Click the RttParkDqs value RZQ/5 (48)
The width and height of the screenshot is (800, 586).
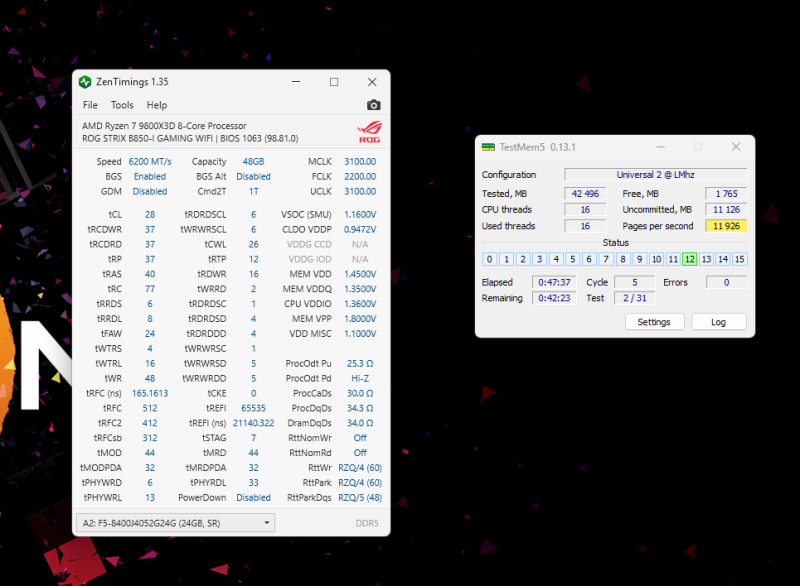[x=360, y=497]
